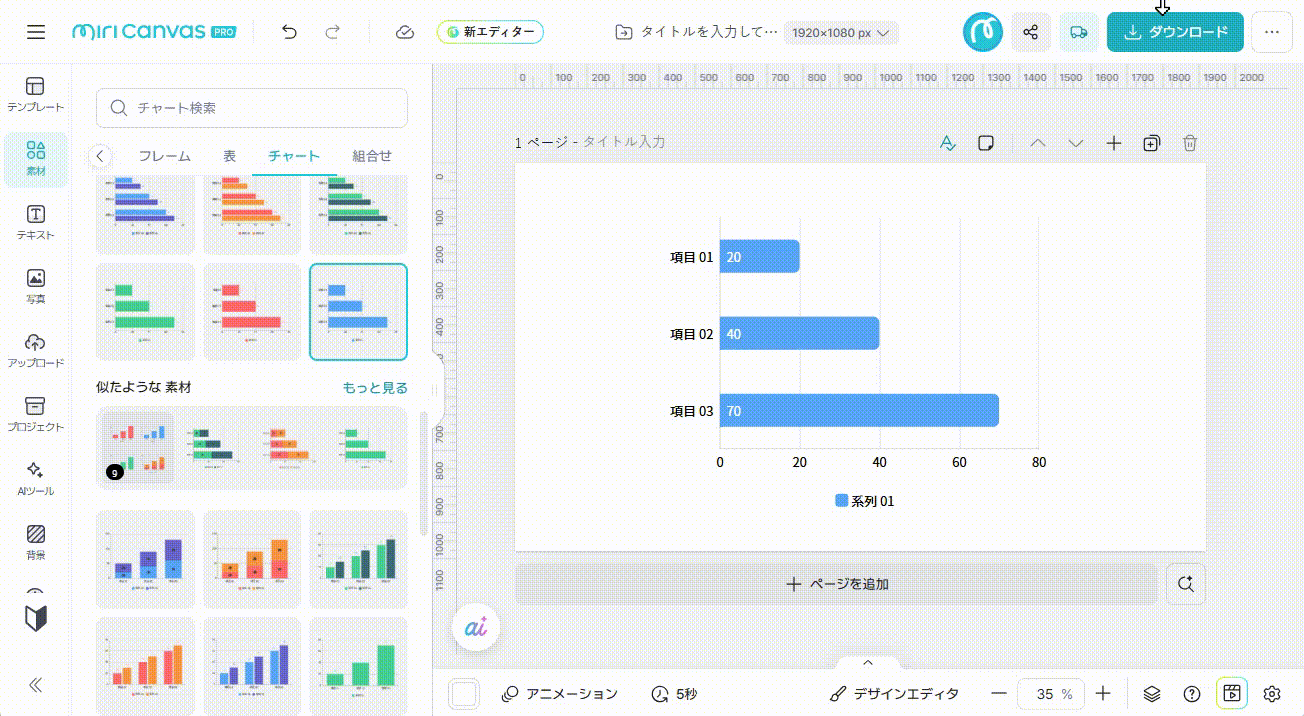Open the share icon in header

1031,32
